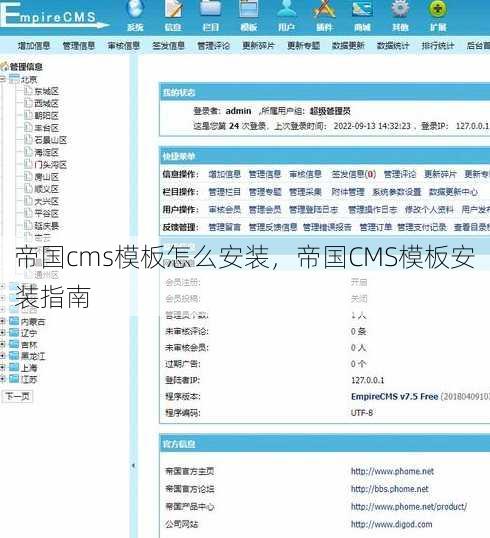Viewport: 490px width, 538px height.
Task: Click the folder icon next to 江苏
Action: [14, 379]
